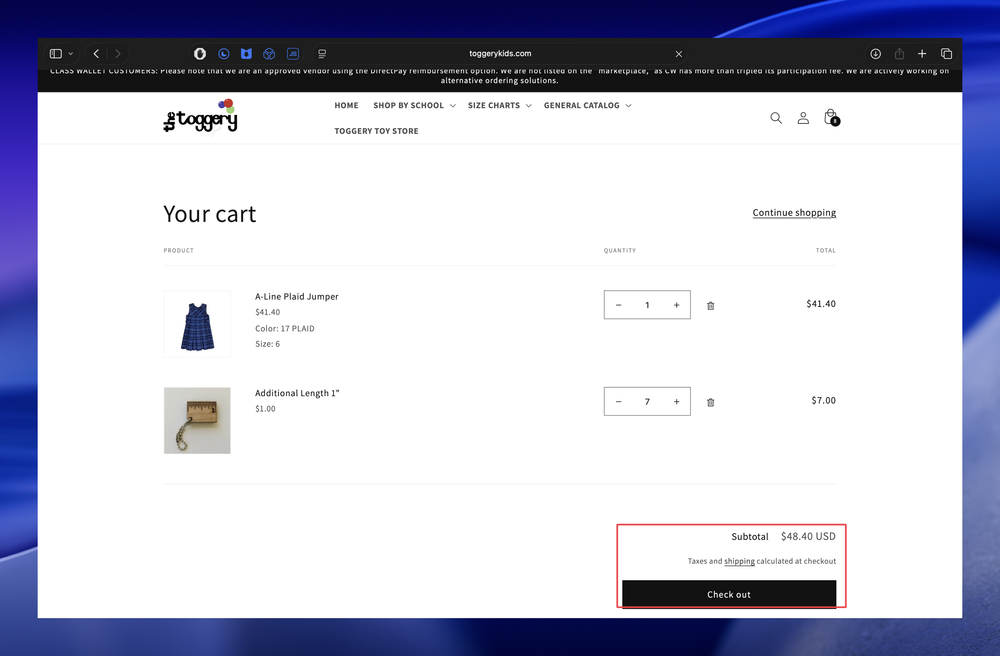This screenshot has width=1000, height=656.
Task: Expand SHOP BY SCHOOL menu
Action: pos(415,105)
